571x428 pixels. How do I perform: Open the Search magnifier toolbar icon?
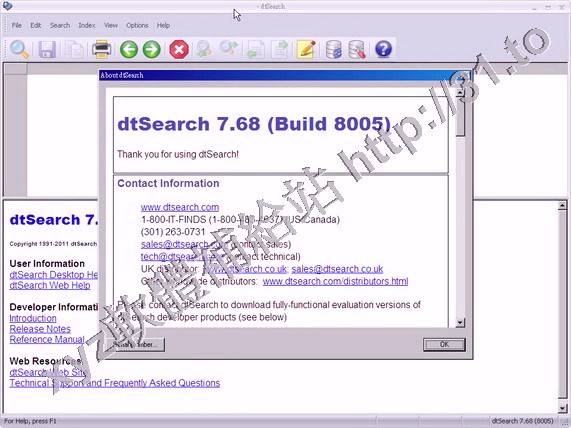click(19, 49)
